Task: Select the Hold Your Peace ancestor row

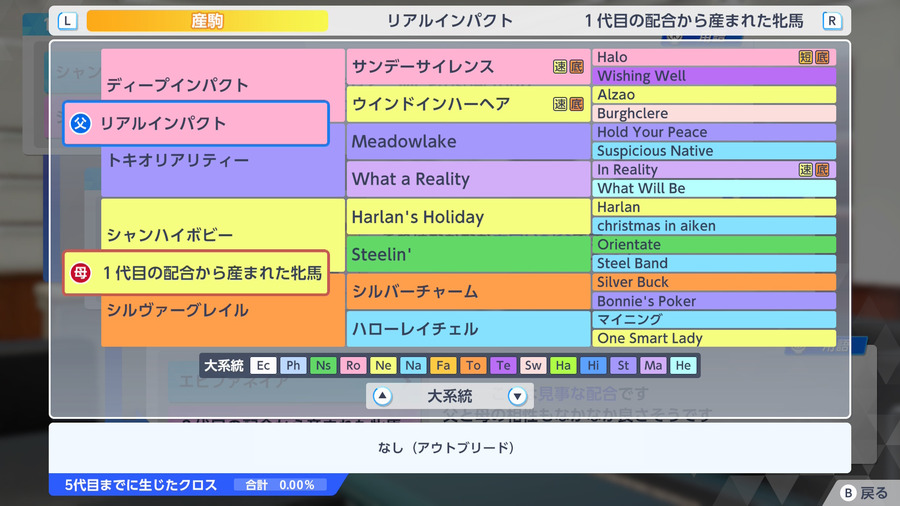Action: [714, 132]
